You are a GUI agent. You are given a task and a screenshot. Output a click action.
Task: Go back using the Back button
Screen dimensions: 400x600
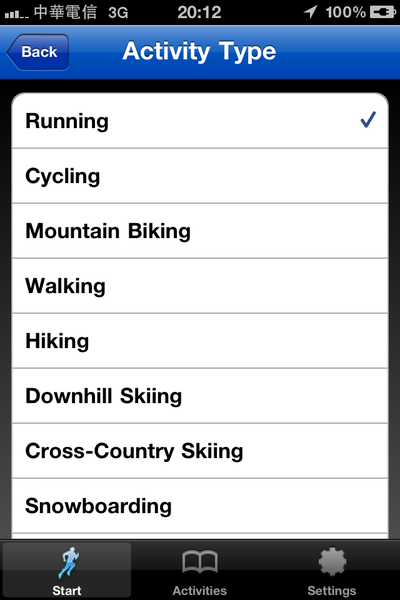38,52
